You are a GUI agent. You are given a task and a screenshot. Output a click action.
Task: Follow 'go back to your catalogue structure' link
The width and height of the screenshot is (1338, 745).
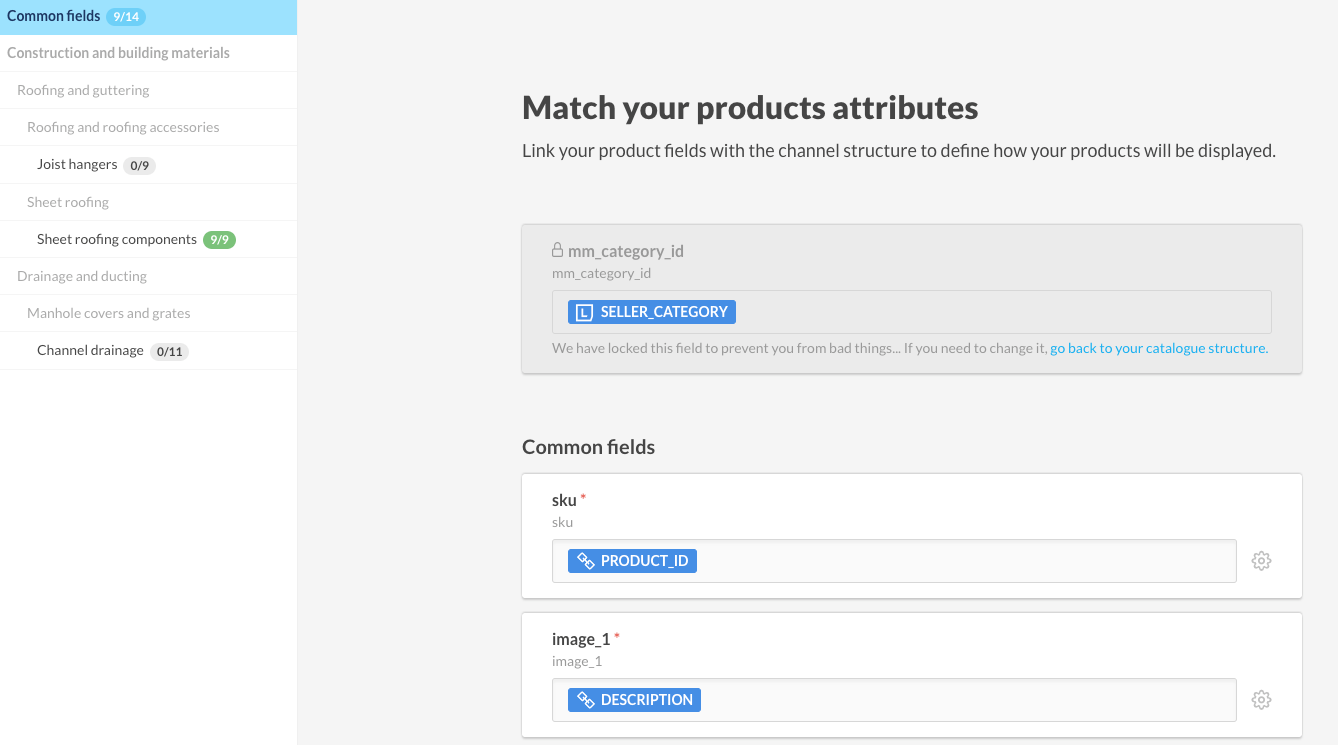[1158, 349]
